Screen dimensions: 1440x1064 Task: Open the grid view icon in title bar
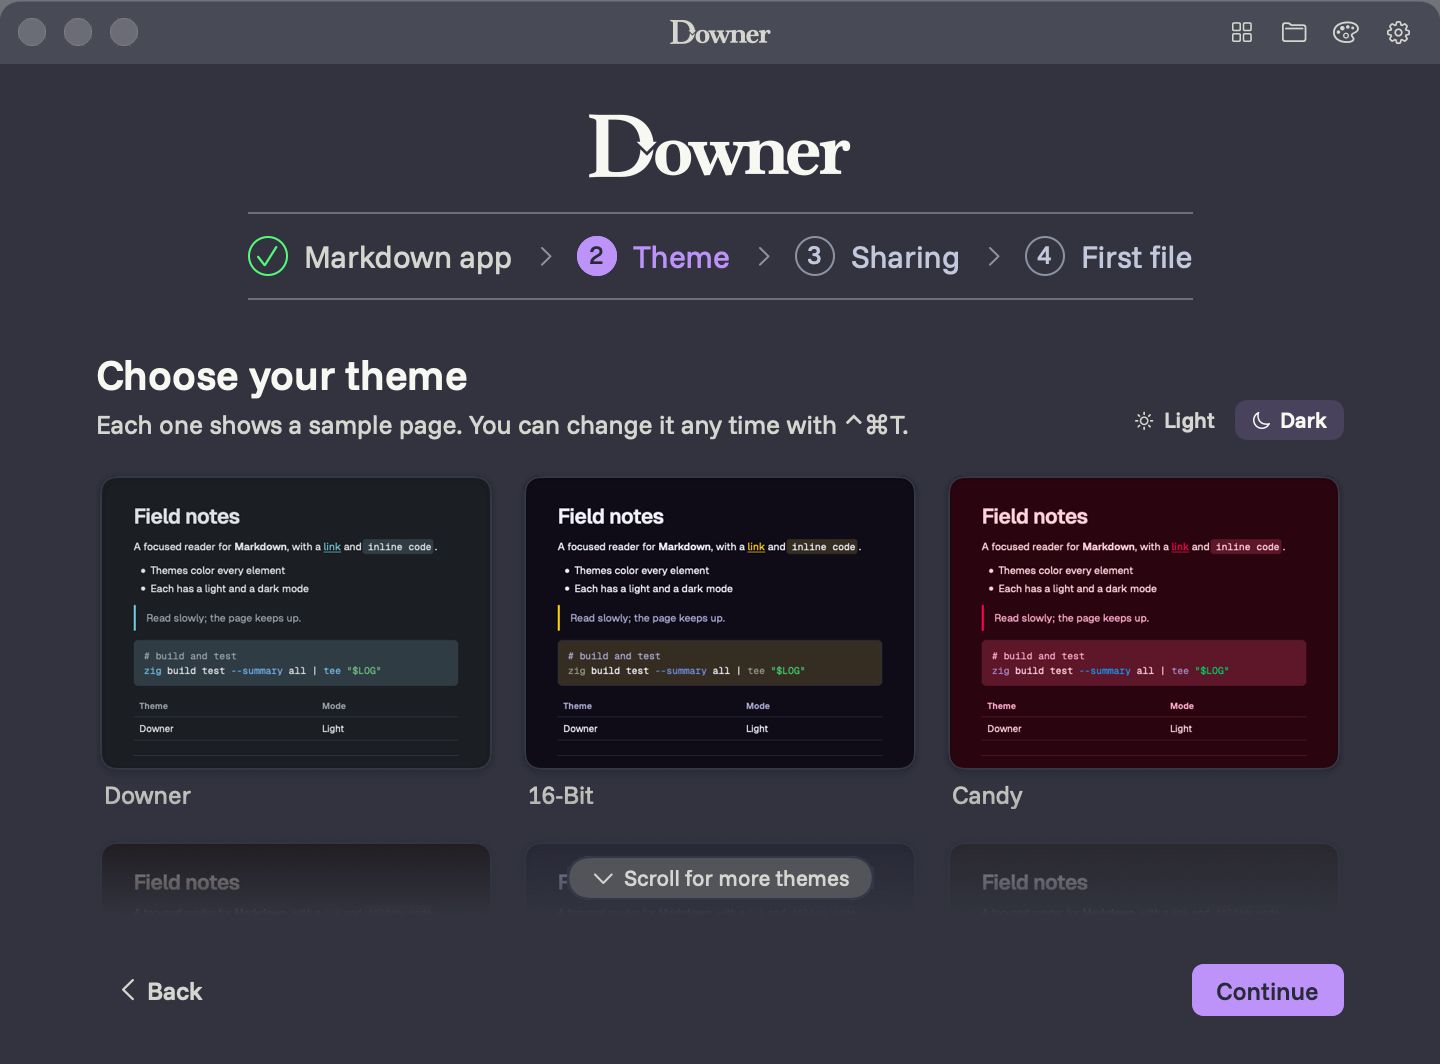pos(1242,33)
